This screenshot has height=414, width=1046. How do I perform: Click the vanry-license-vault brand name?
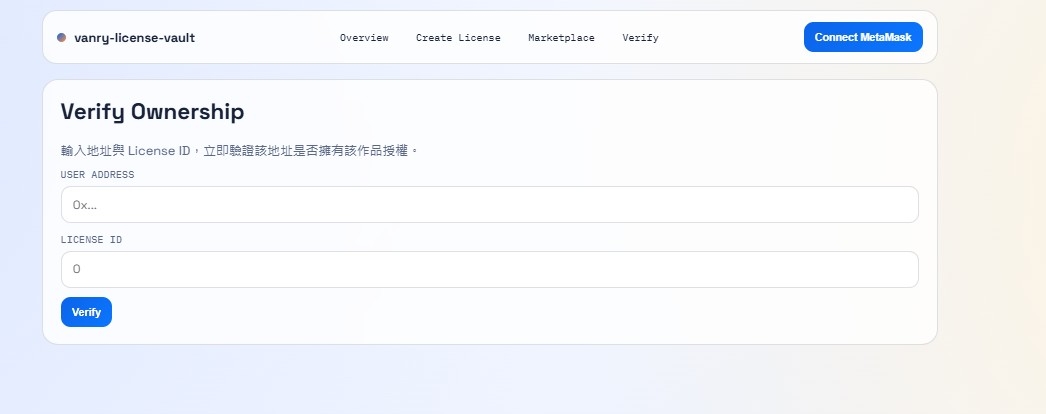pyautogui.click(x=135, y=38)
